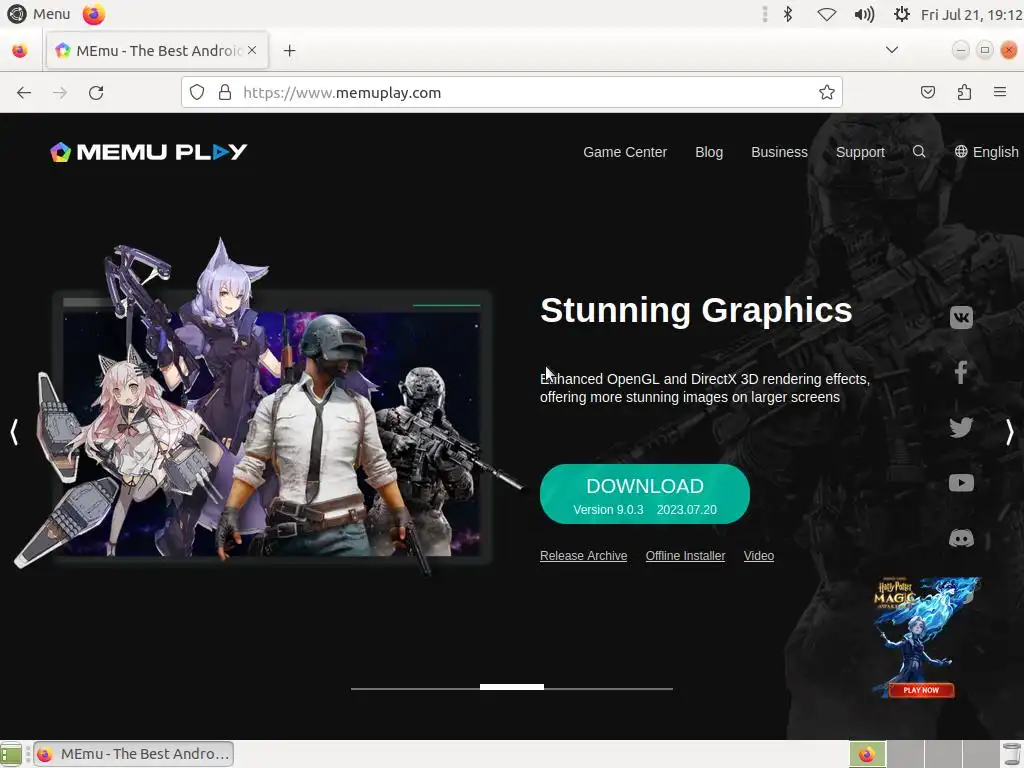Open the trash icon in the bottom panel

point(1012,754)
